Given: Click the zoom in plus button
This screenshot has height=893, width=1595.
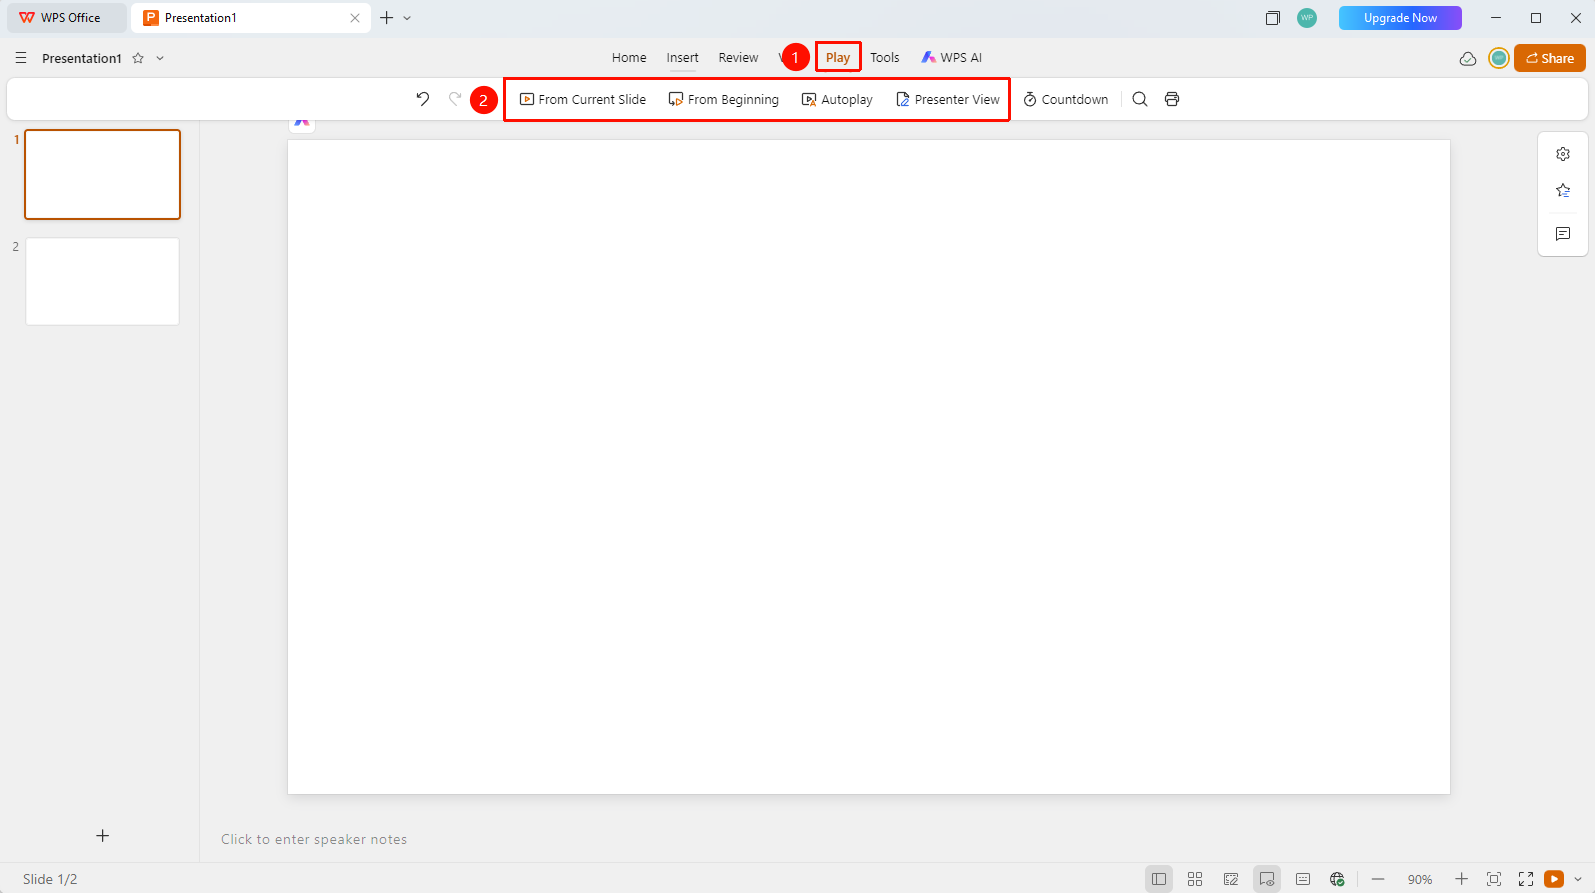Looking at the screenshot, I should [1461, 879].
